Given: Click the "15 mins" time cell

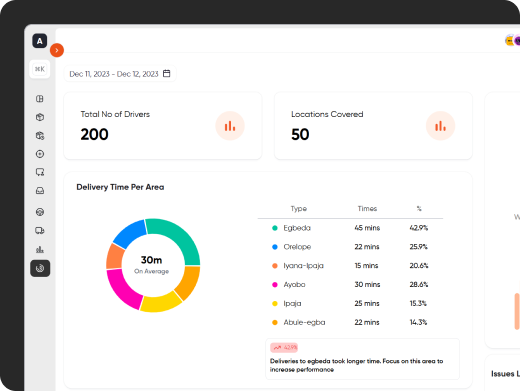Looking at the screenshot, I should 366,266.
